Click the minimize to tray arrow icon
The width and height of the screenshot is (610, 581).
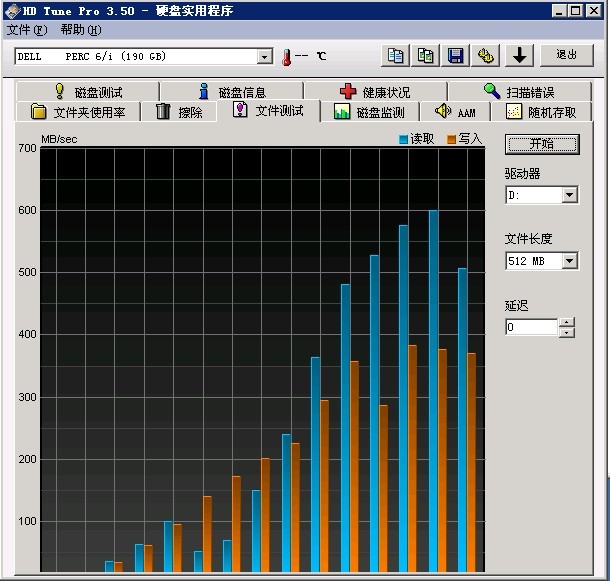click(519, 56)
